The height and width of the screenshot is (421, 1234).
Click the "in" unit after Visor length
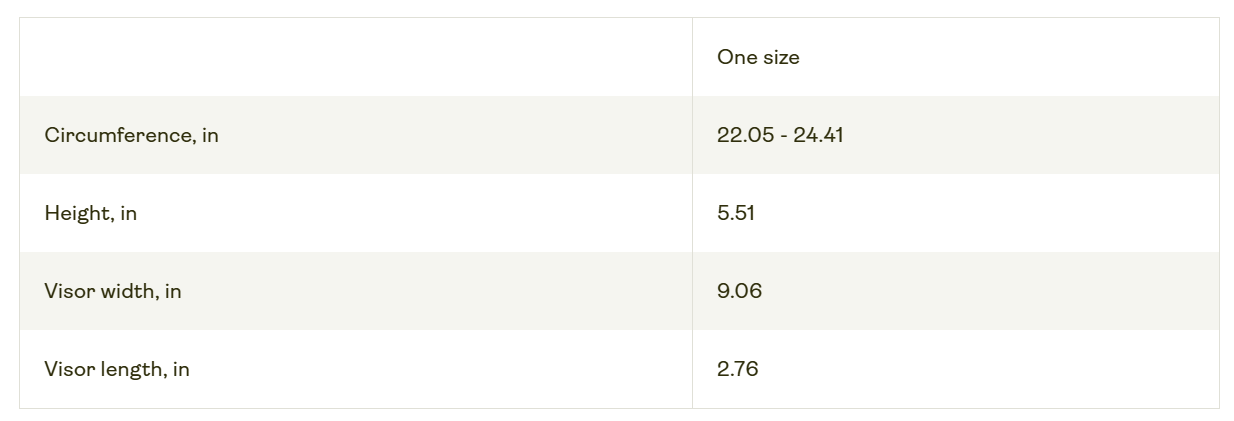pos(181,369)
